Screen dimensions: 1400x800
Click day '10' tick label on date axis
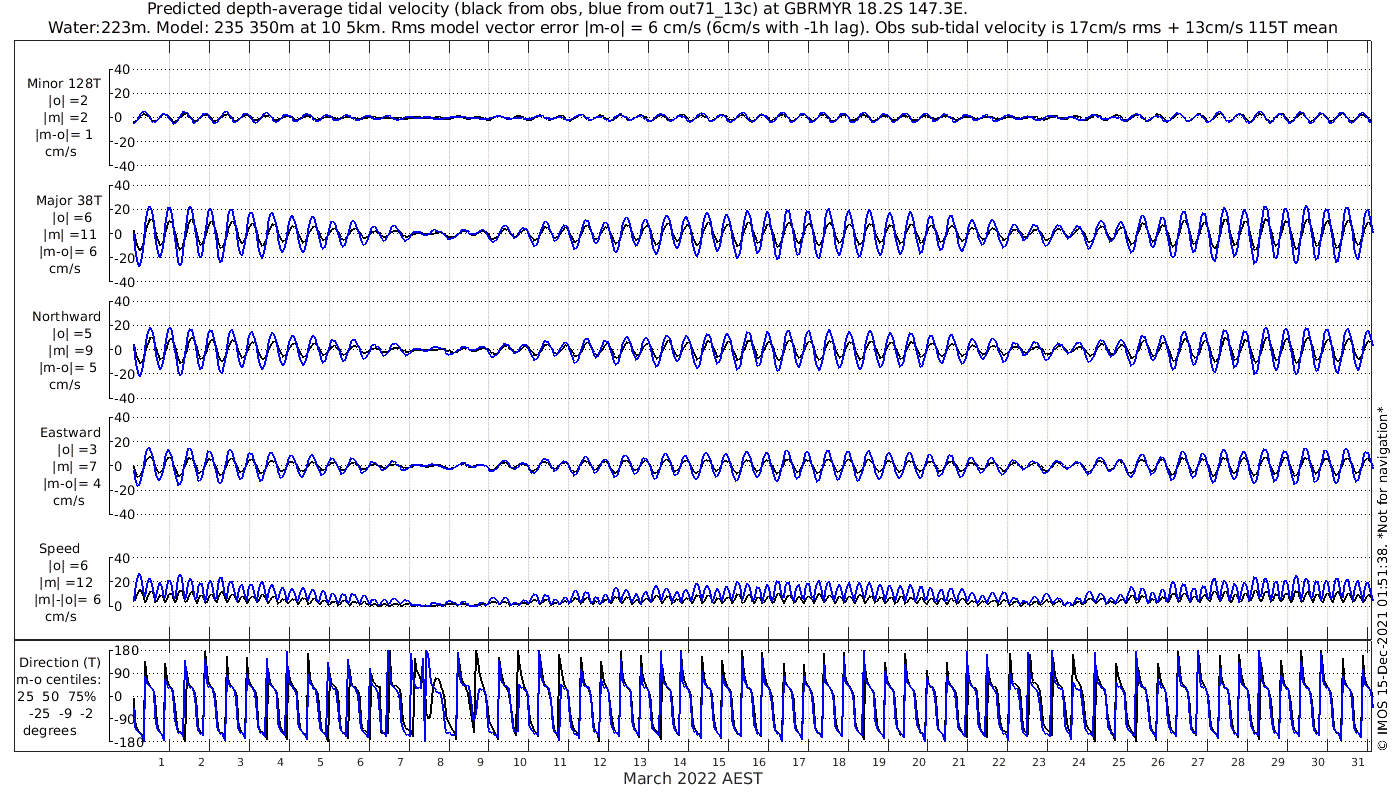tap(520, 761)
